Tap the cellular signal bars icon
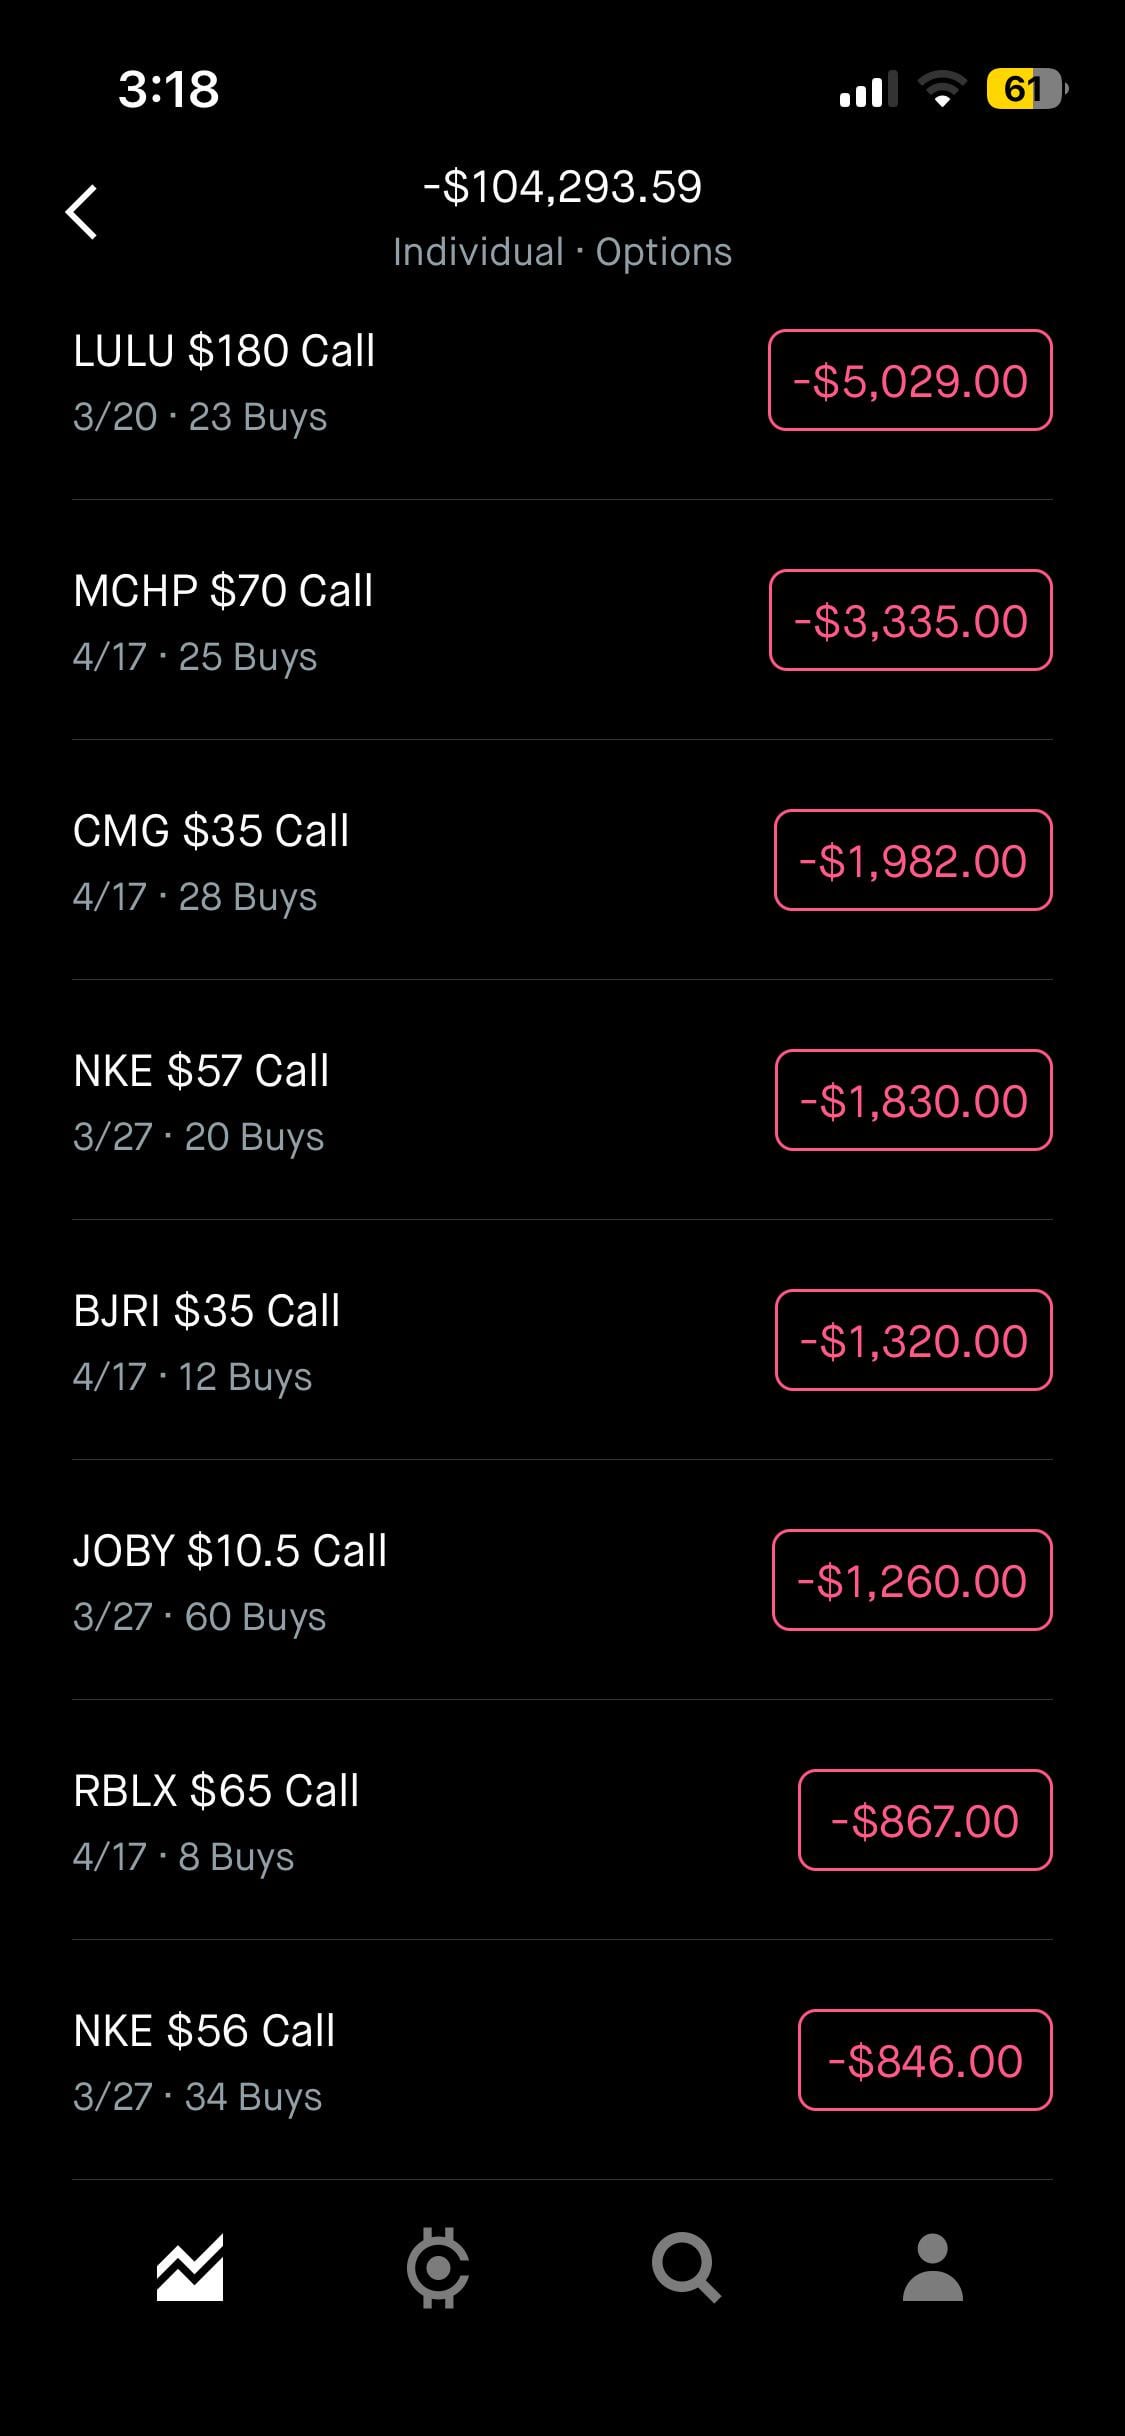Screen dimensions: 1125x2436 pyautogui.click(x=867, y=90)
